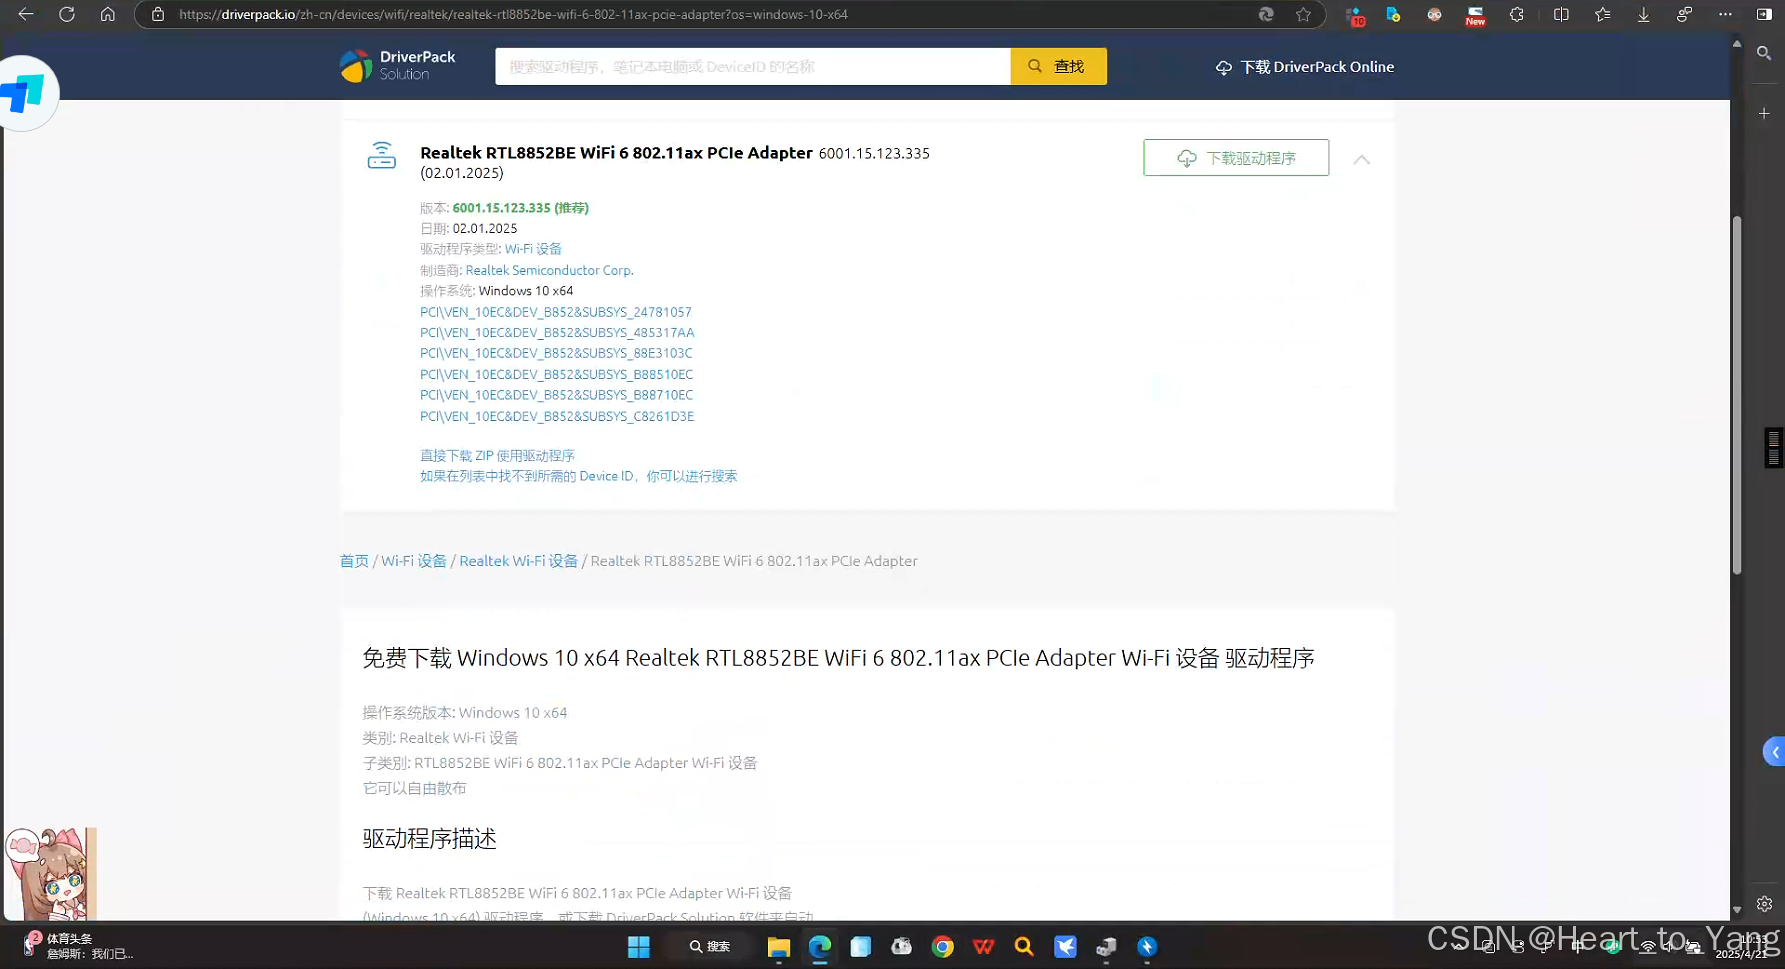Screen dimensions: 1785x969
Task: Open Google Chrome from the taskbar
Action: [x=942, y=946]
